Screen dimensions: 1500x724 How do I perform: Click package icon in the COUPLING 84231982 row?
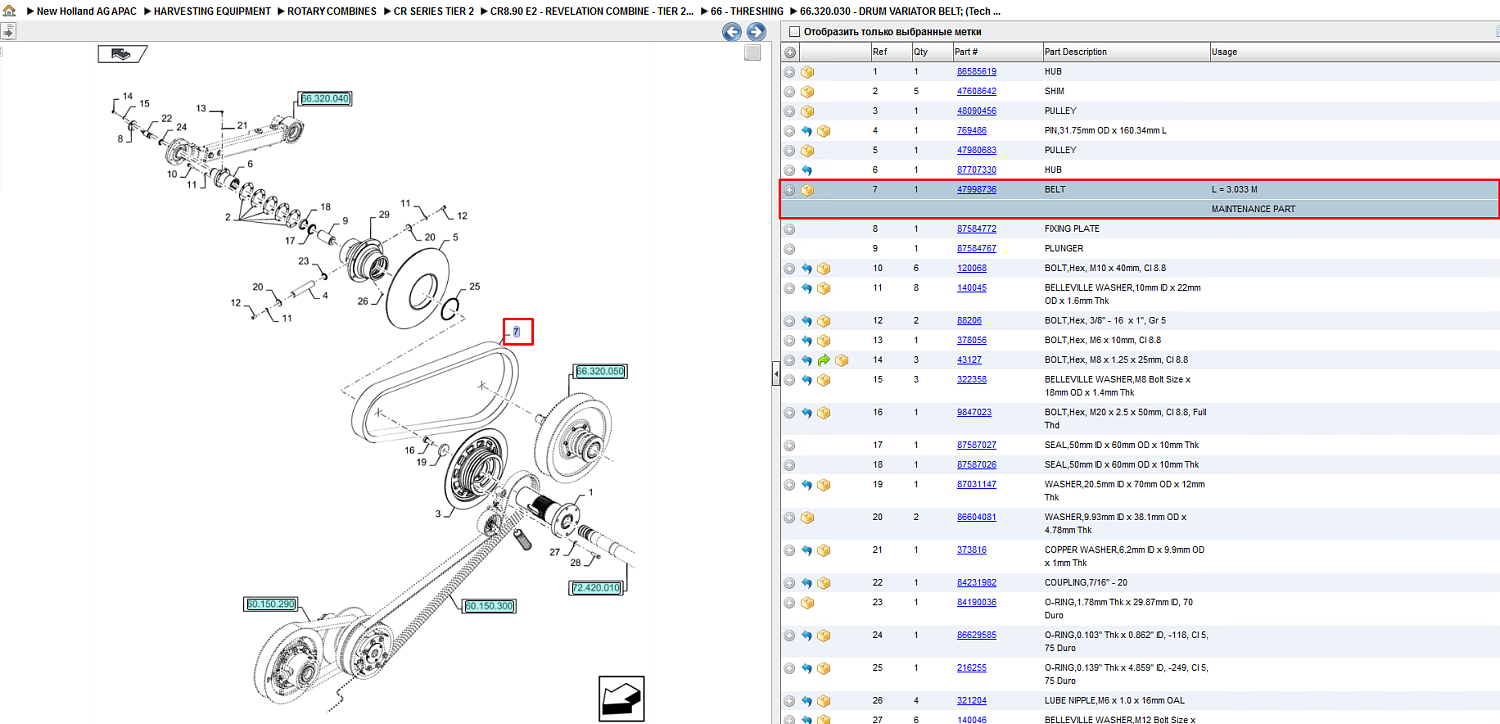coord(824,583)
